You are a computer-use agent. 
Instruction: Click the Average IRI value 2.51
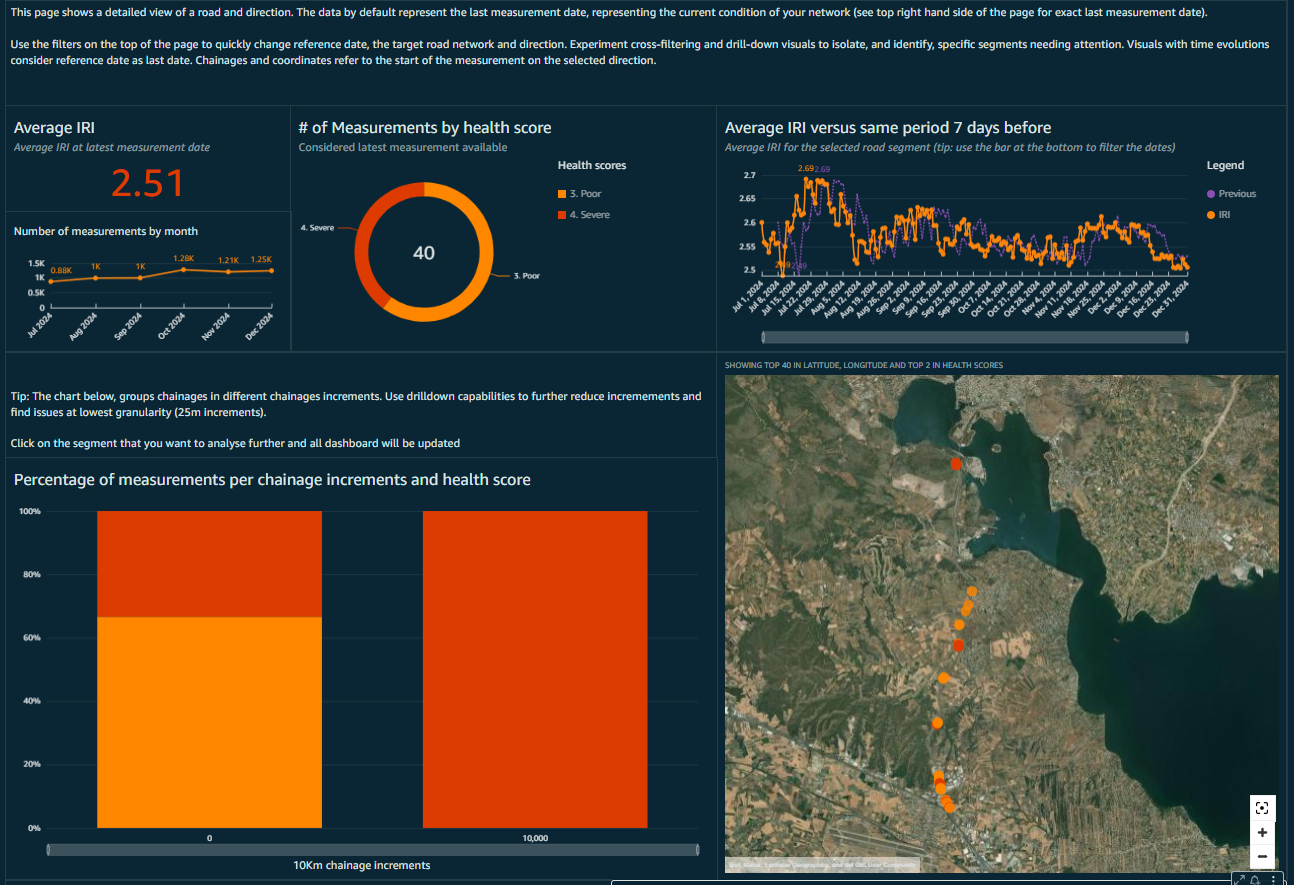[x=147, y=184]
